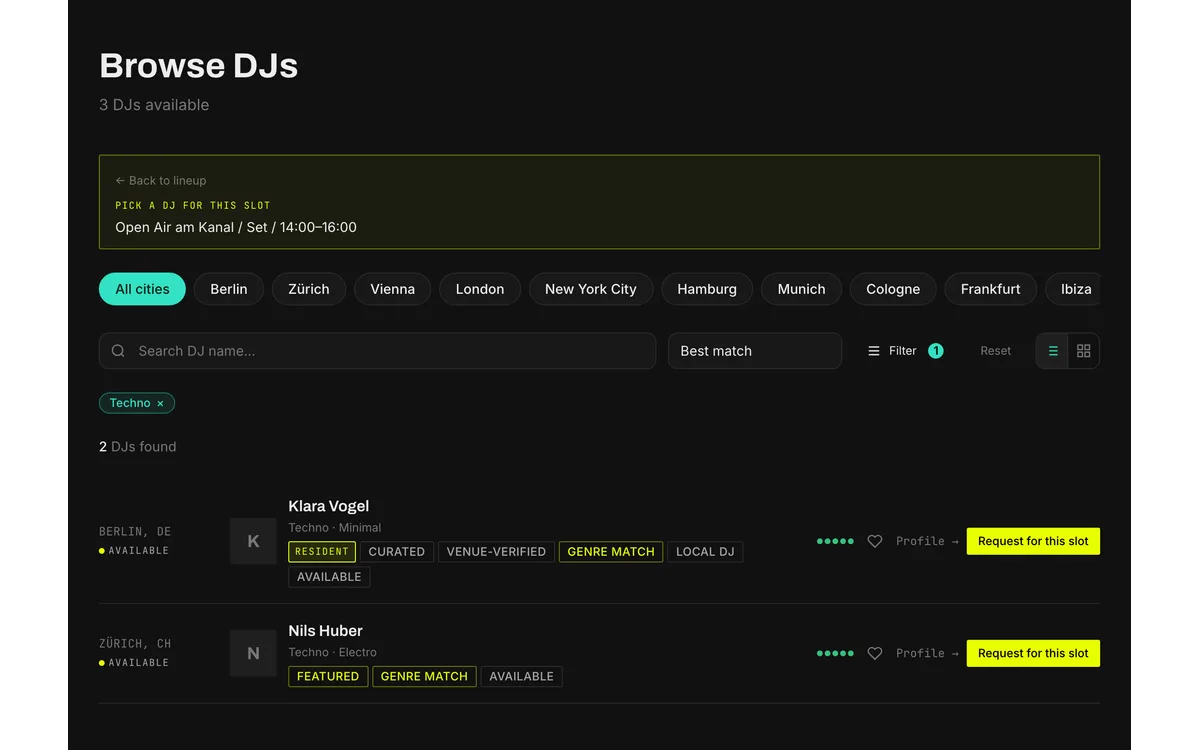
Task: Open Klara Vogel's Profile link
Action: [x=927, y=541]
